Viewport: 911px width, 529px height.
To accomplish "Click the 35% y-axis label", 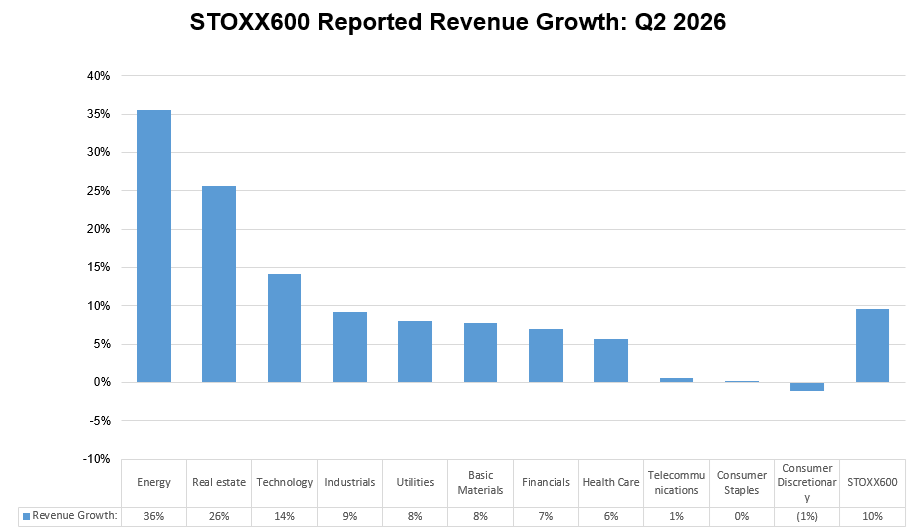I will [x=98, y=114].
